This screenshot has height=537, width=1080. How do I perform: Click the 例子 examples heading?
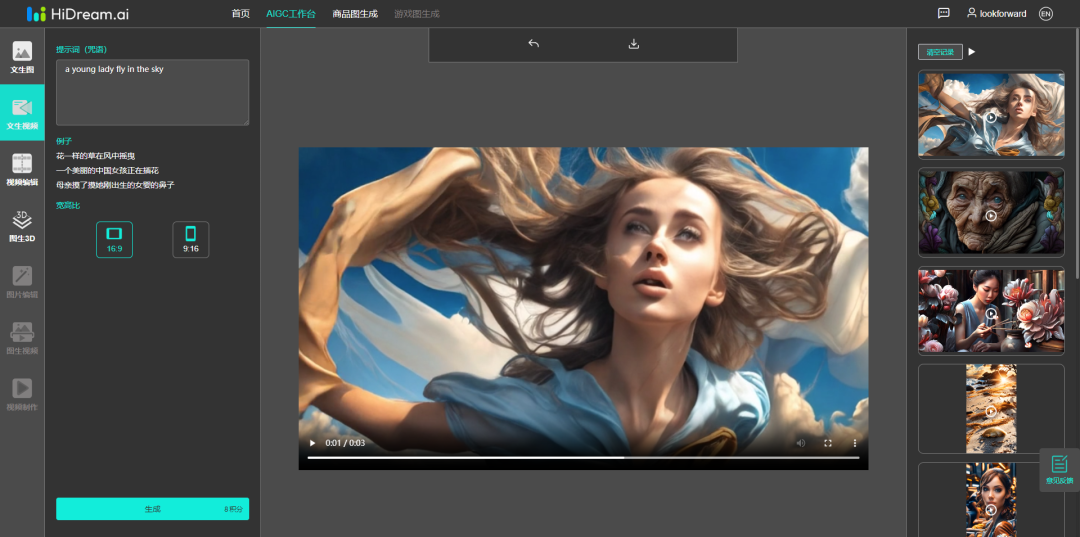pyautogui.click(x=64, y=141)
